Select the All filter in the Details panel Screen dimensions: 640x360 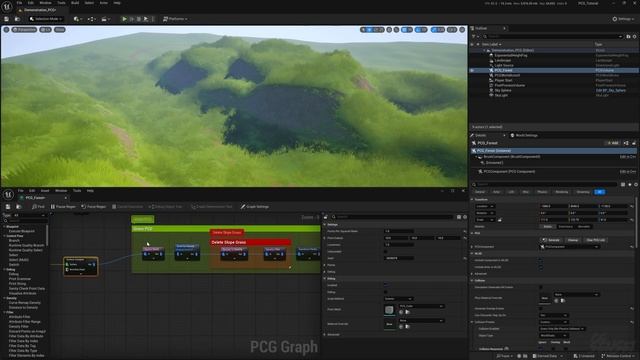tap(600, 192)
